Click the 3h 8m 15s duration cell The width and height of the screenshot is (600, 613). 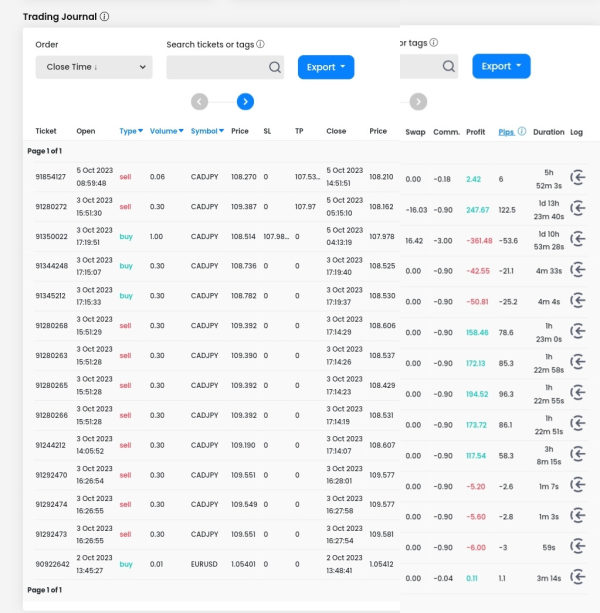coord(549,455)
